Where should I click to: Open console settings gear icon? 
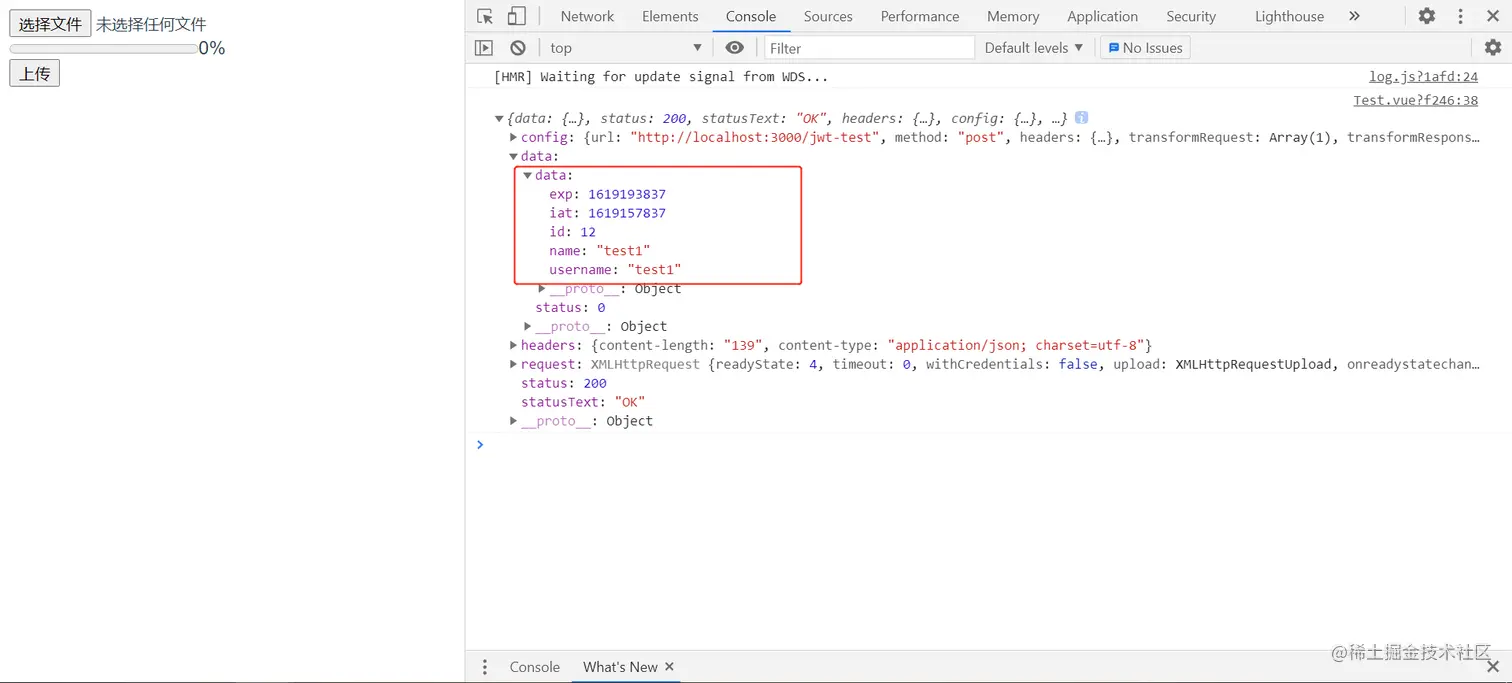pyautogui.click(x=1492, y=48)
